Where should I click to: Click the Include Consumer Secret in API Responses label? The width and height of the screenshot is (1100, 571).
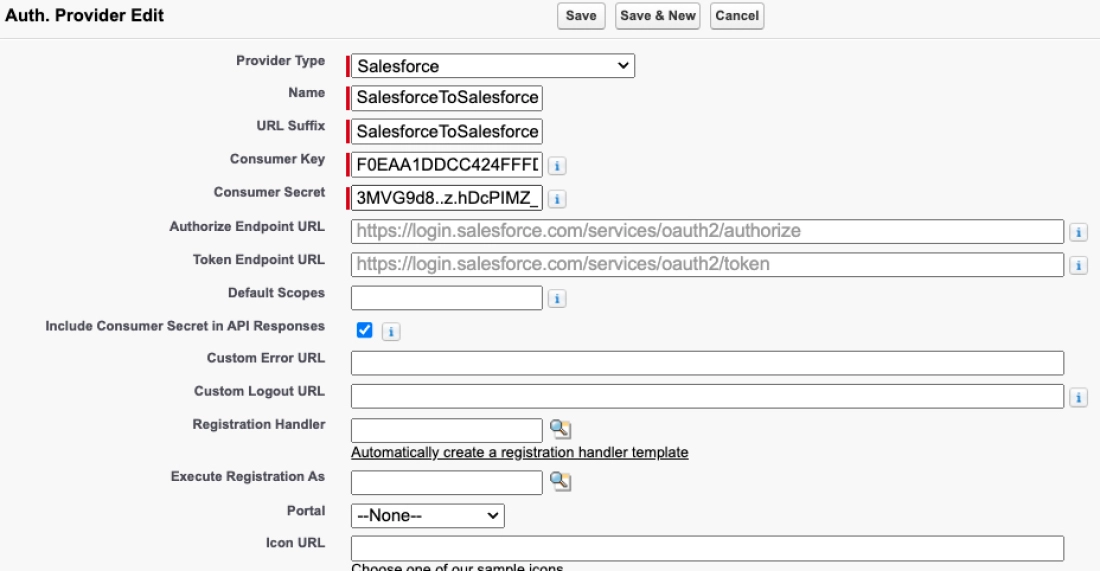pyautogui.click(x=185, y=326)
